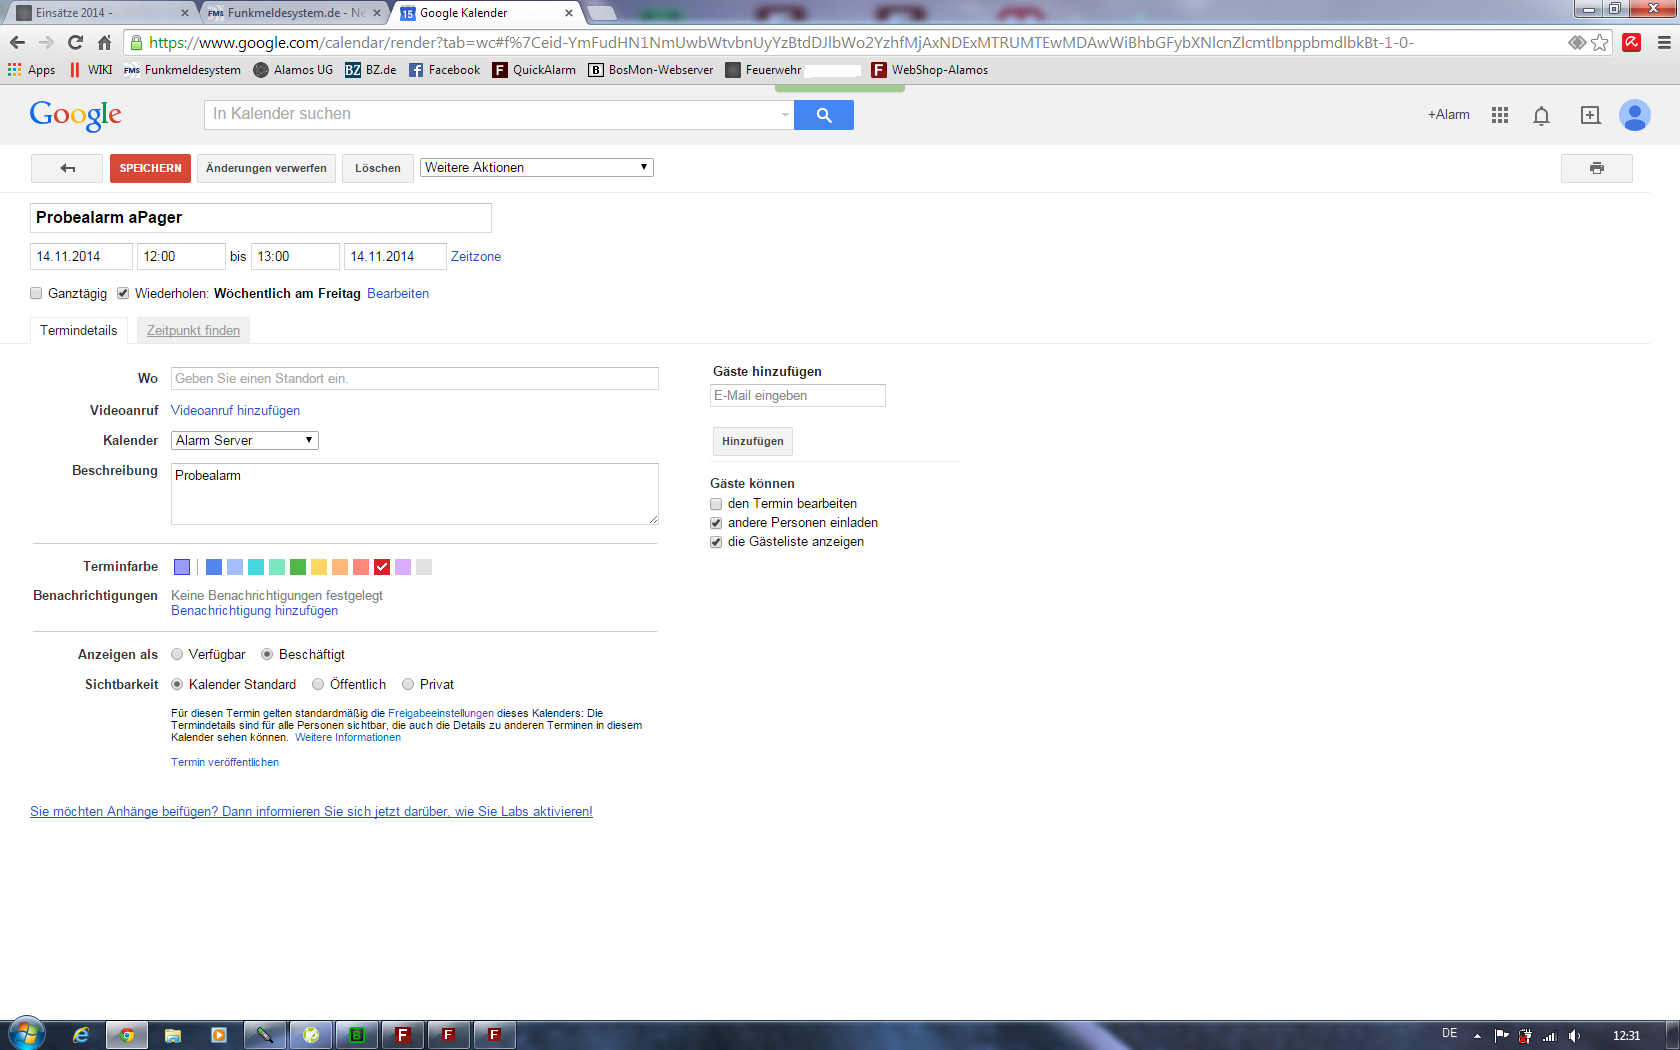
Task: Click the Benachrichtigung hinzufügen link
Action: [x=254, y=611]
